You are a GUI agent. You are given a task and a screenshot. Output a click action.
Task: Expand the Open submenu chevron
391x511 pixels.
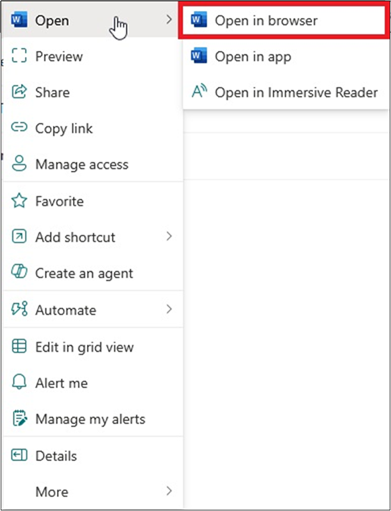(x=169, y=20)
